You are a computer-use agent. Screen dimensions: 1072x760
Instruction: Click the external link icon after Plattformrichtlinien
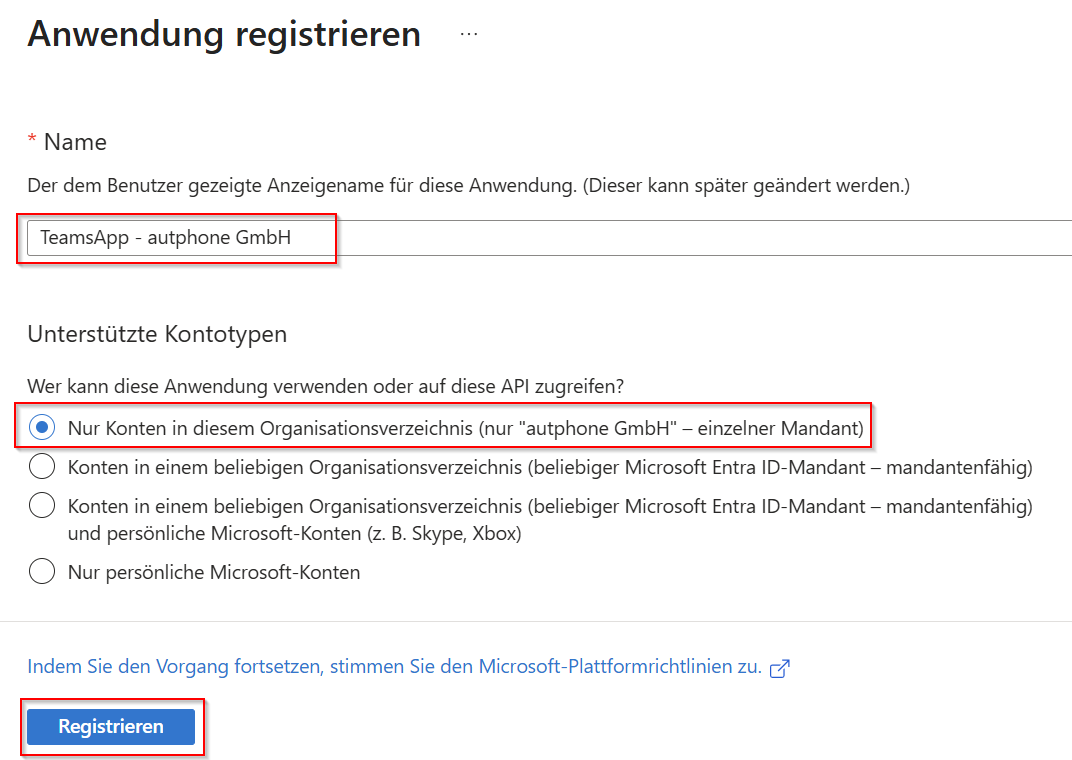click(x=780, y=667)
